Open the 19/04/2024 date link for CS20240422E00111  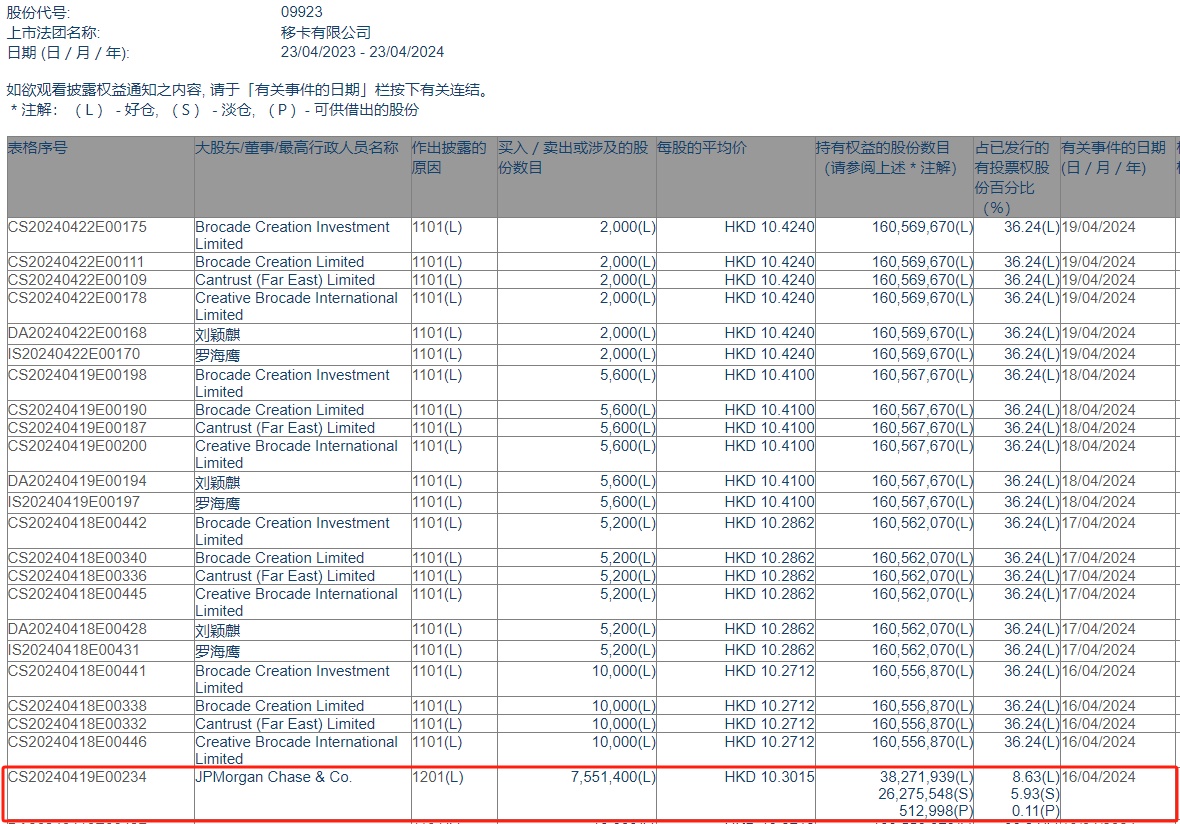1098,262
